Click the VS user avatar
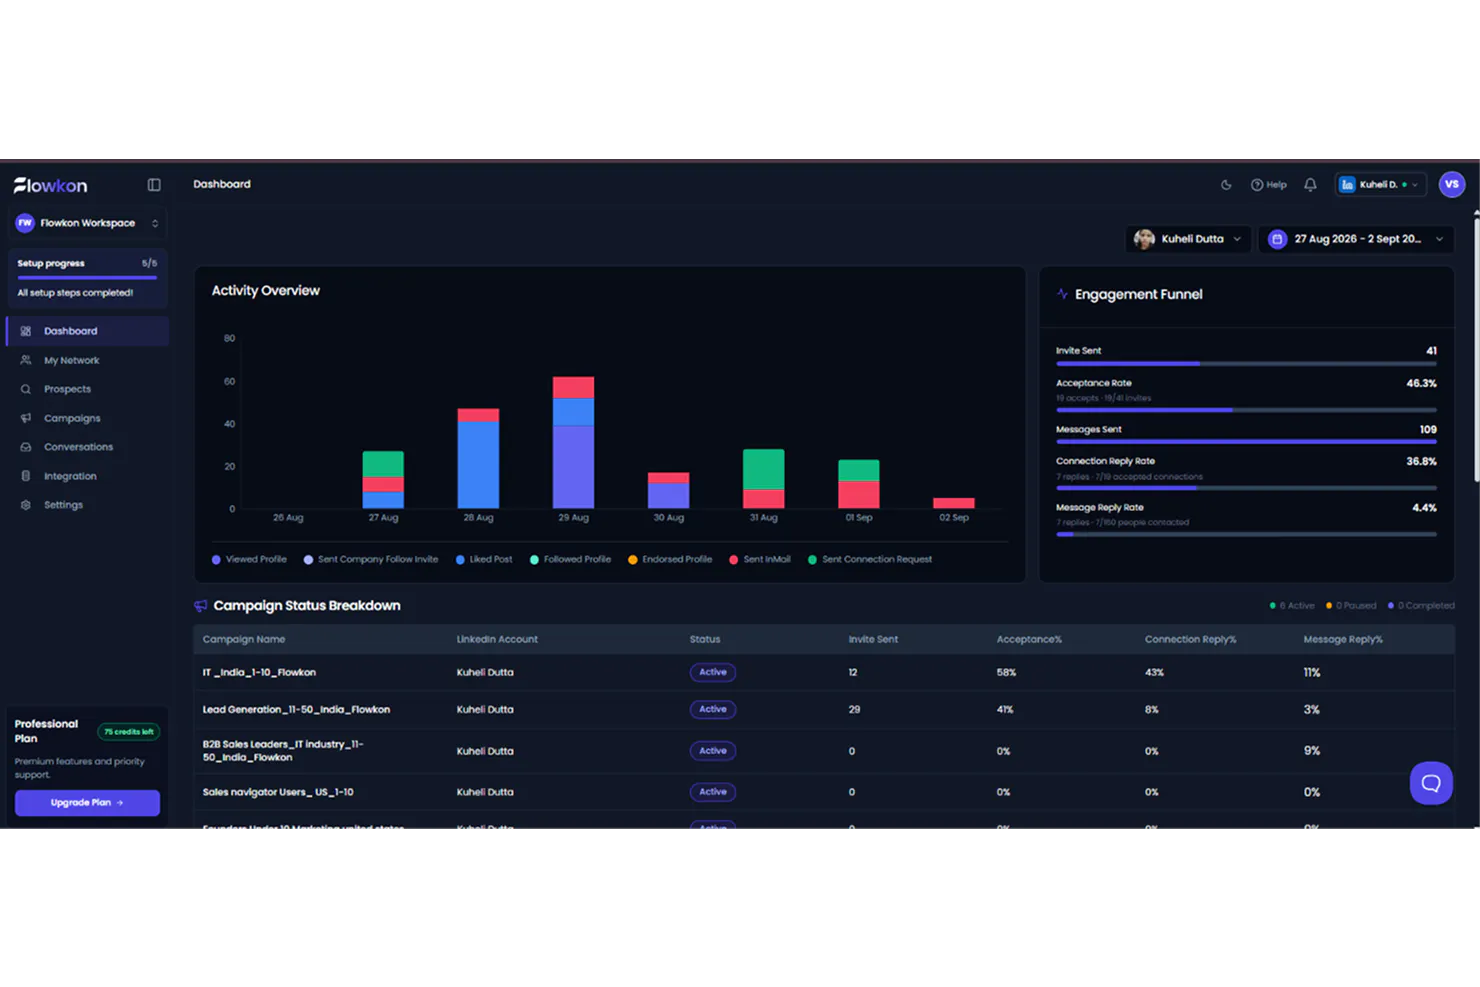This screenshot has width=1480, height=987. click(x=1452, y=184)
